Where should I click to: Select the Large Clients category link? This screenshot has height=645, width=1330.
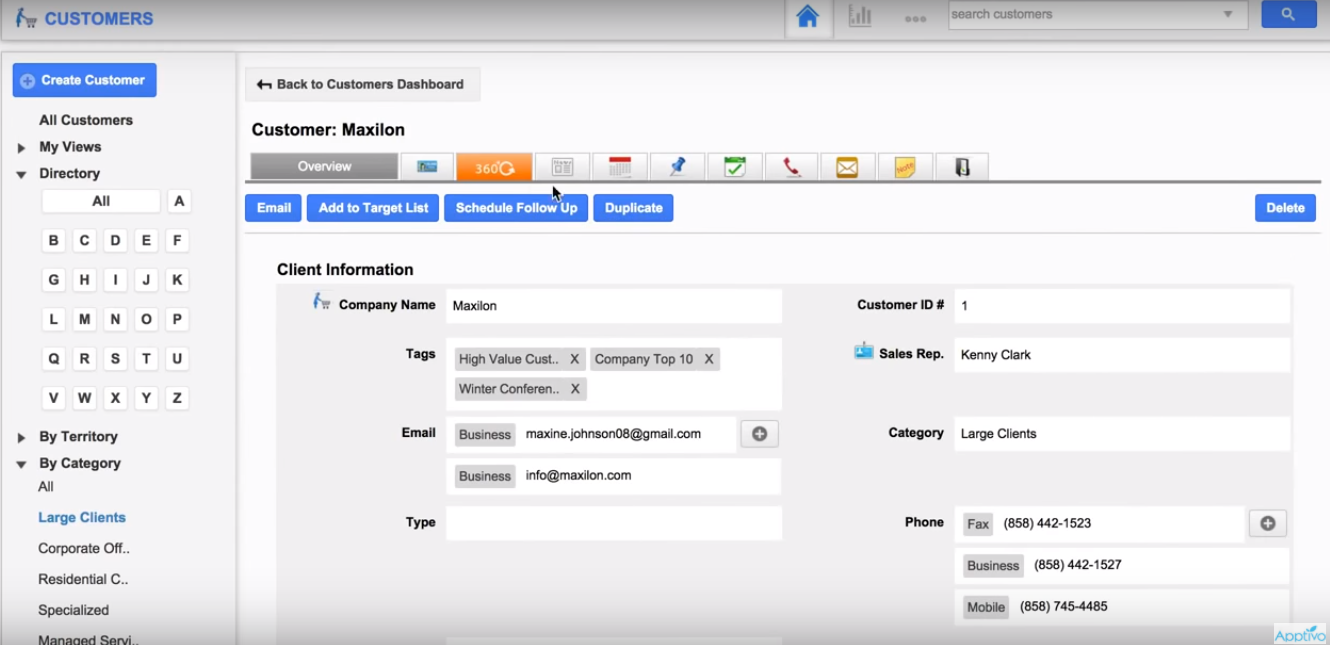pyautogui.click(x=81, y=517)
